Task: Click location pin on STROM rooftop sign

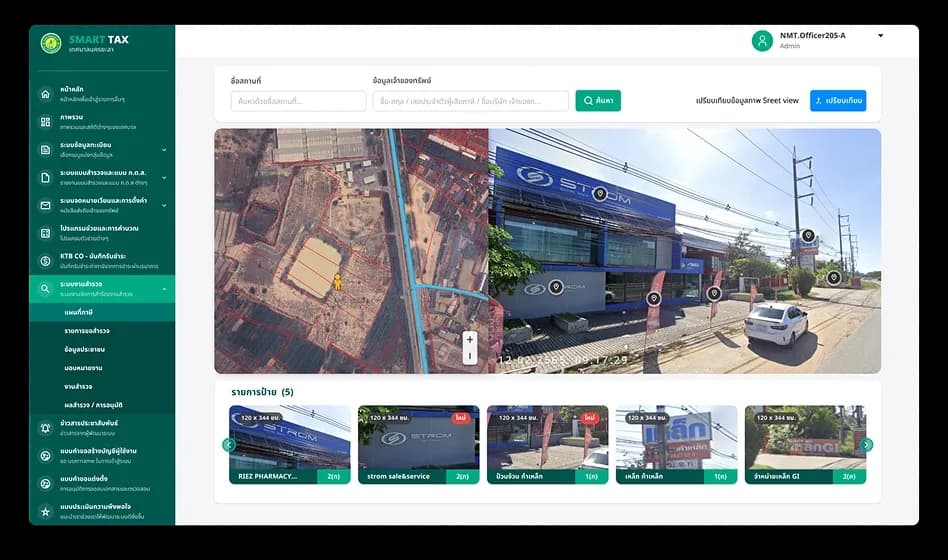Action: [x=600, y=194]
